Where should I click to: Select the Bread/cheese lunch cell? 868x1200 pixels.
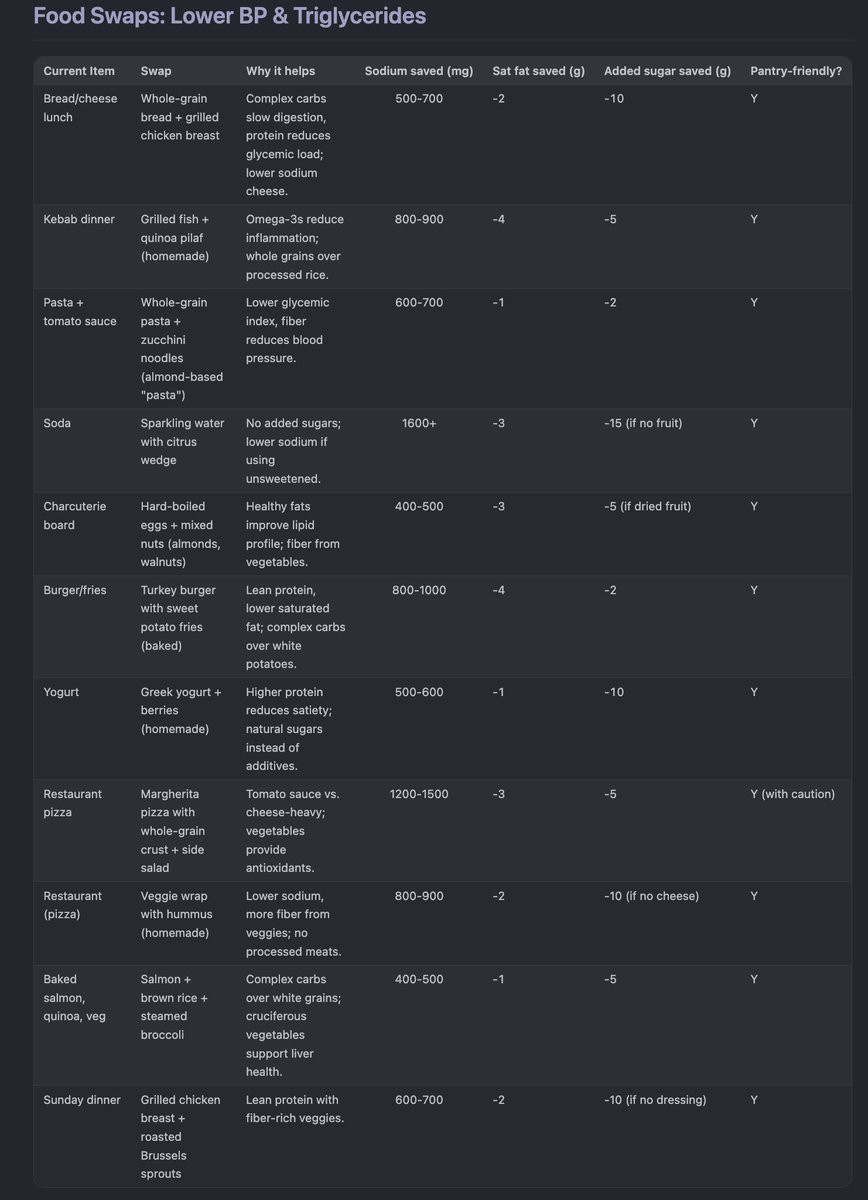pos(72,108)
